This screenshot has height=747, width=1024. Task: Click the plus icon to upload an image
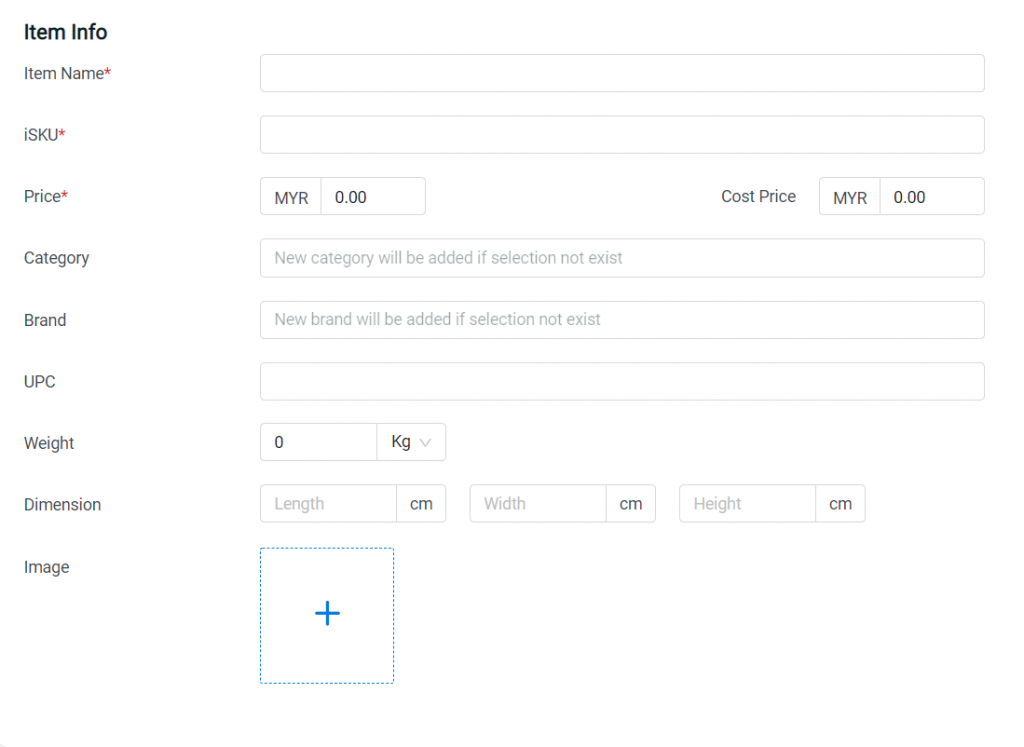(x=327, y=613)
